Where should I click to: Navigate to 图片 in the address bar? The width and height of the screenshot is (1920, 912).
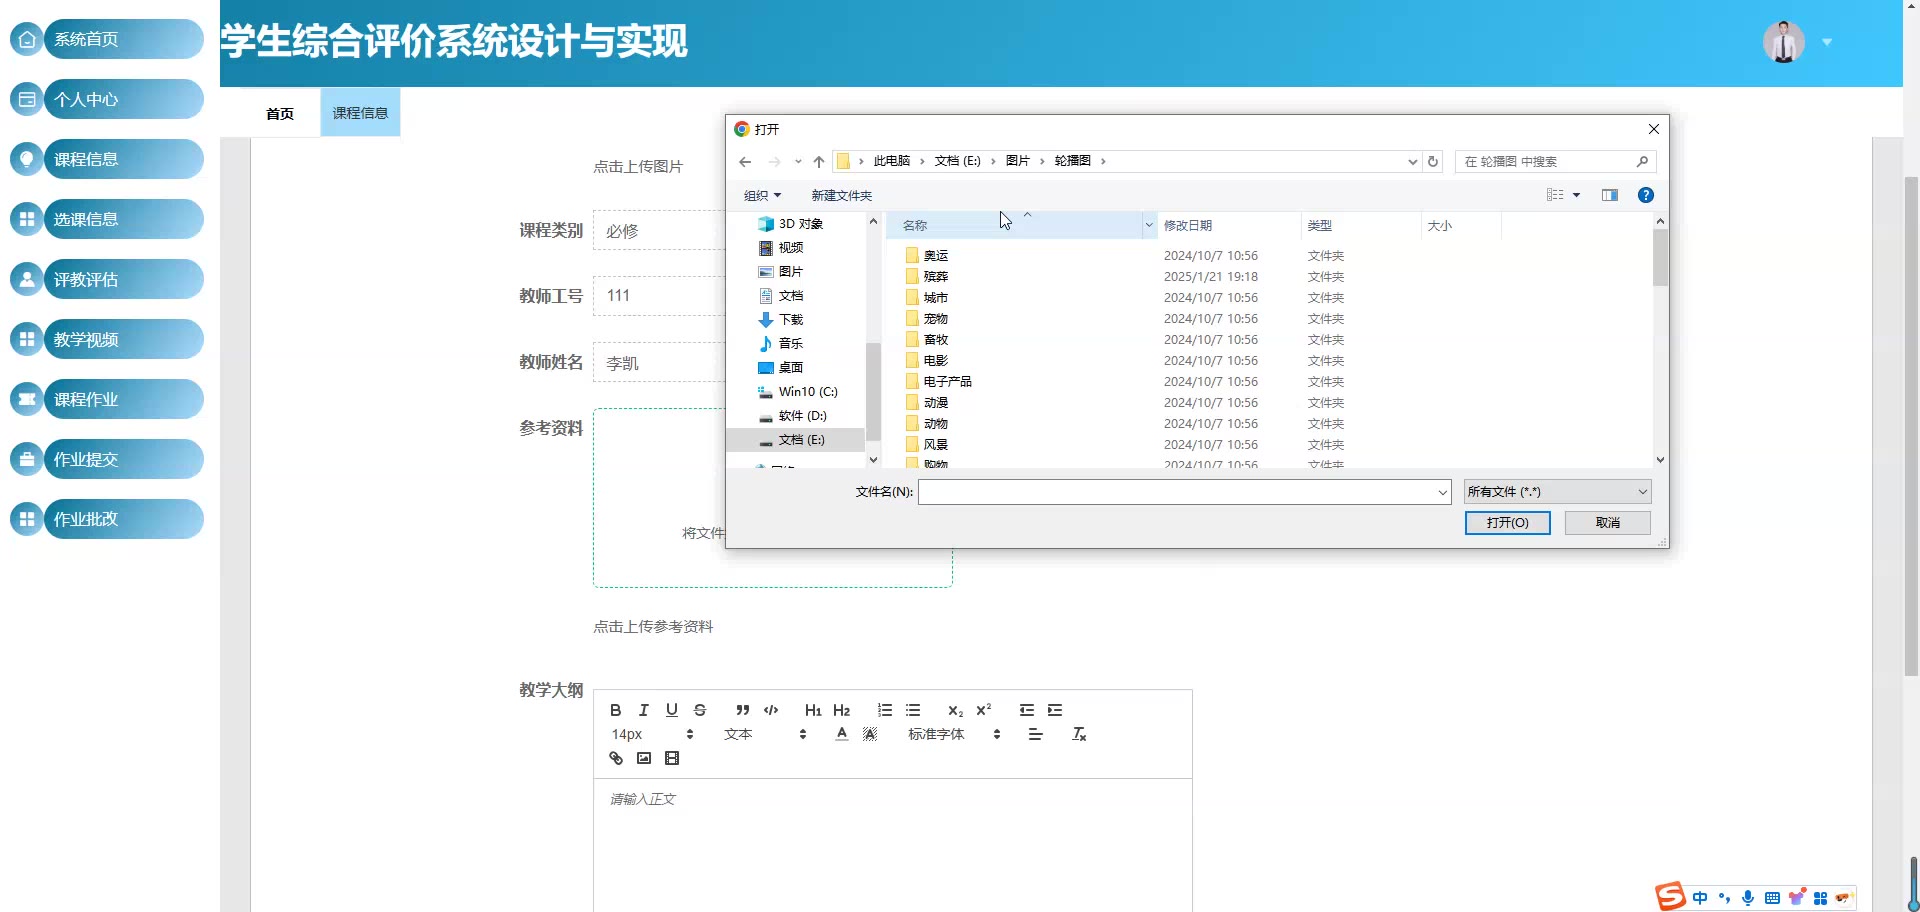click(1017, 161)
